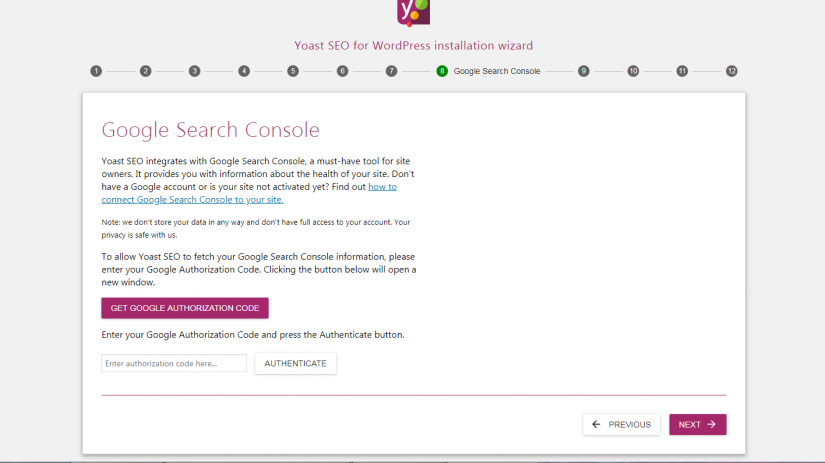Go to wizard step 4

tap(244, 71)
